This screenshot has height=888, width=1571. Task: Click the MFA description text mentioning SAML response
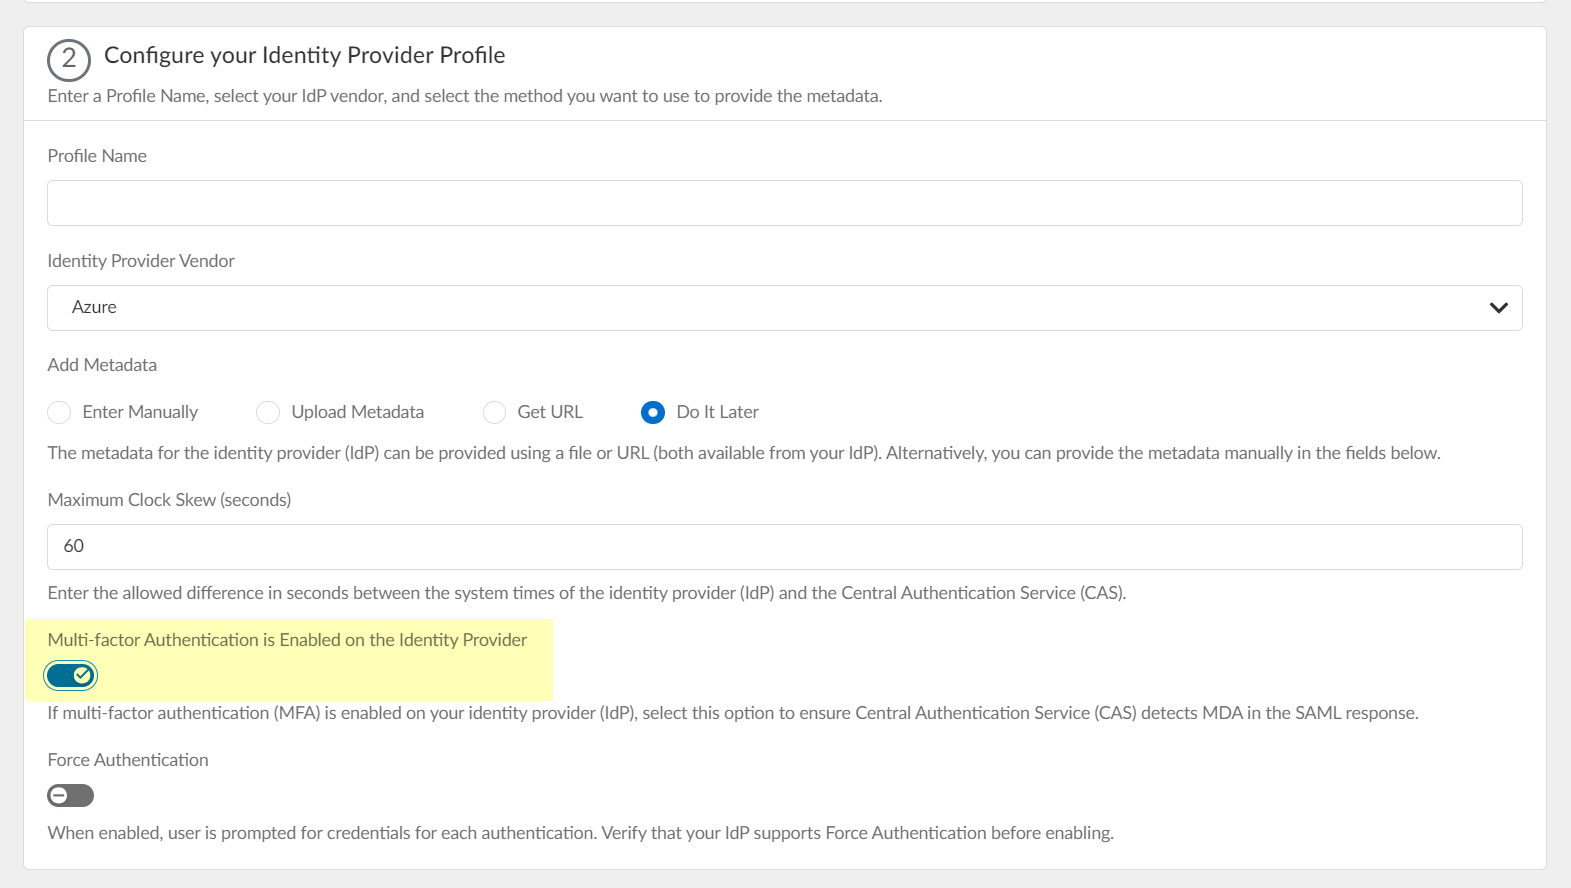click(x=732, y=713)
